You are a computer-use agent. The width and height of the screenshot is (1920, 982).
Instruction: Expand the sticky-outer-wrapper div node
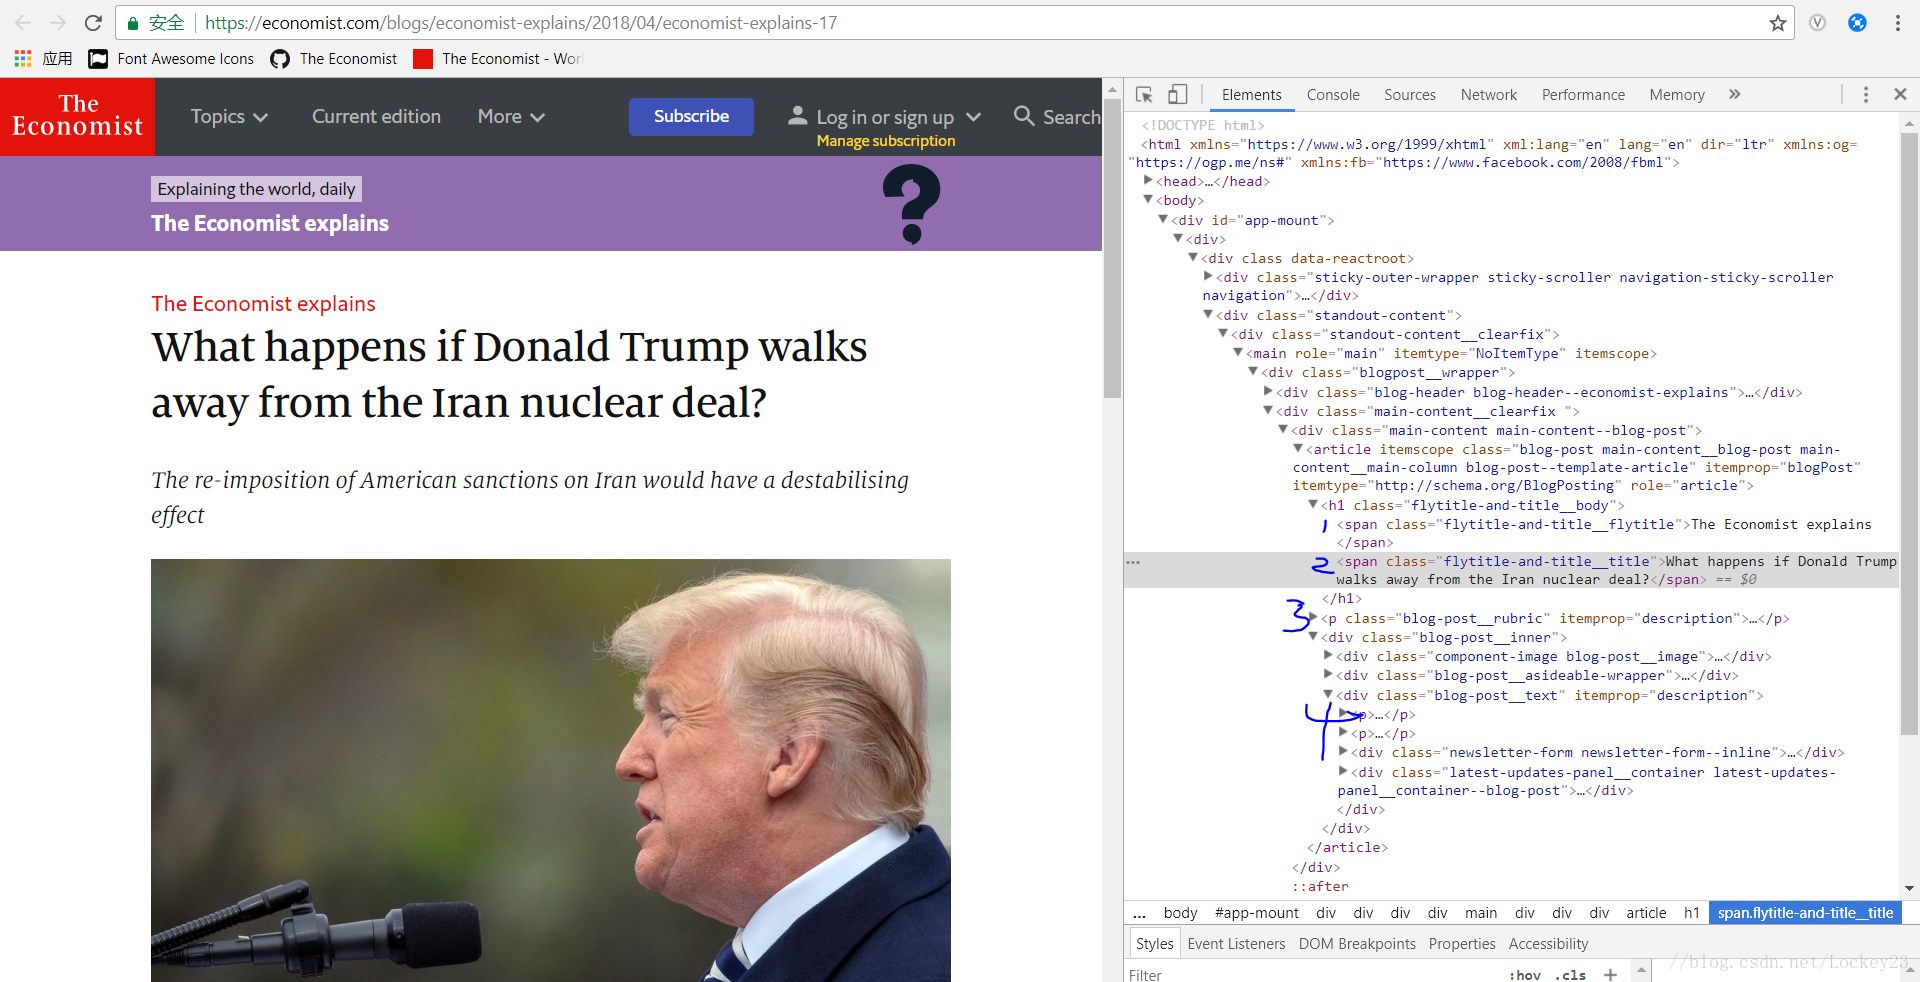[x=1208, y=277]
